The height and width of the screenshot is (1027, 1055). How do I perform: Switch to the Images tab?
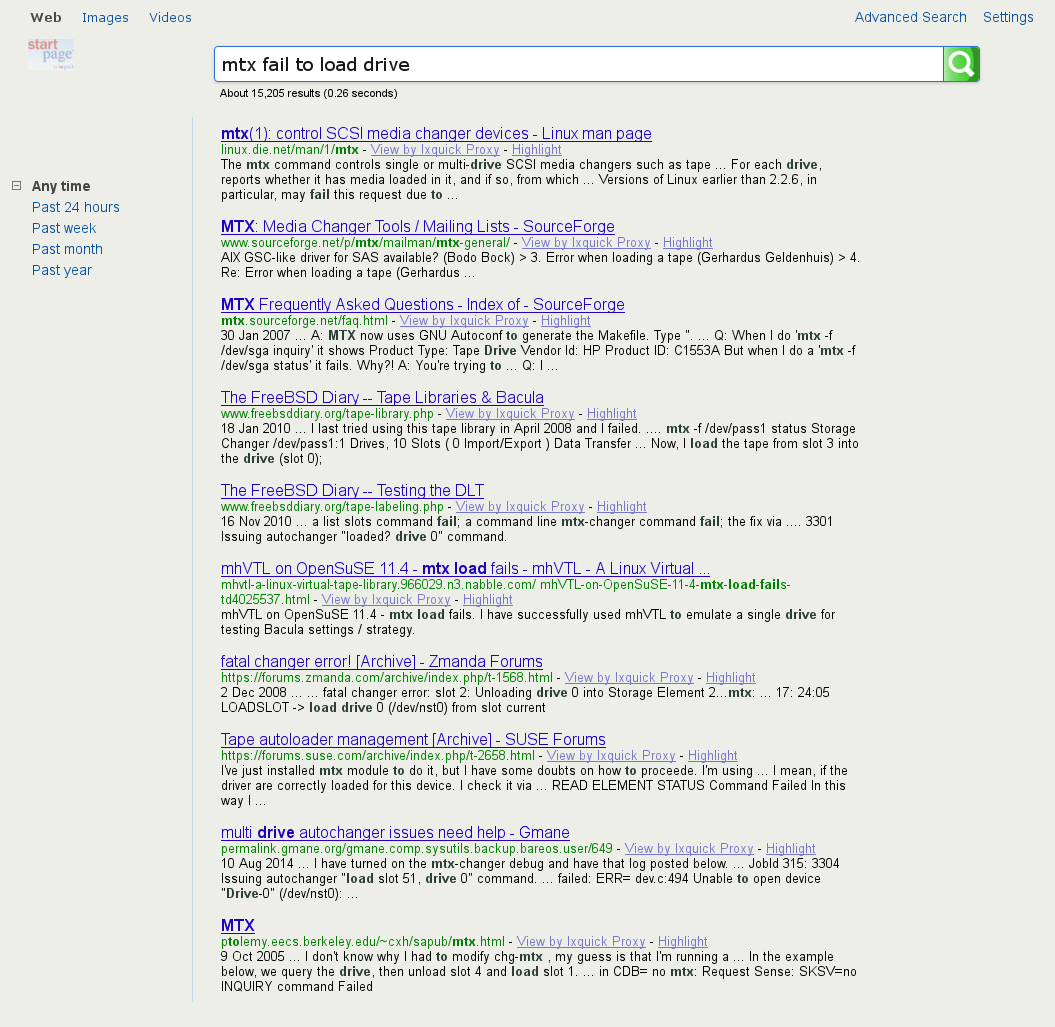click(105, 17)
